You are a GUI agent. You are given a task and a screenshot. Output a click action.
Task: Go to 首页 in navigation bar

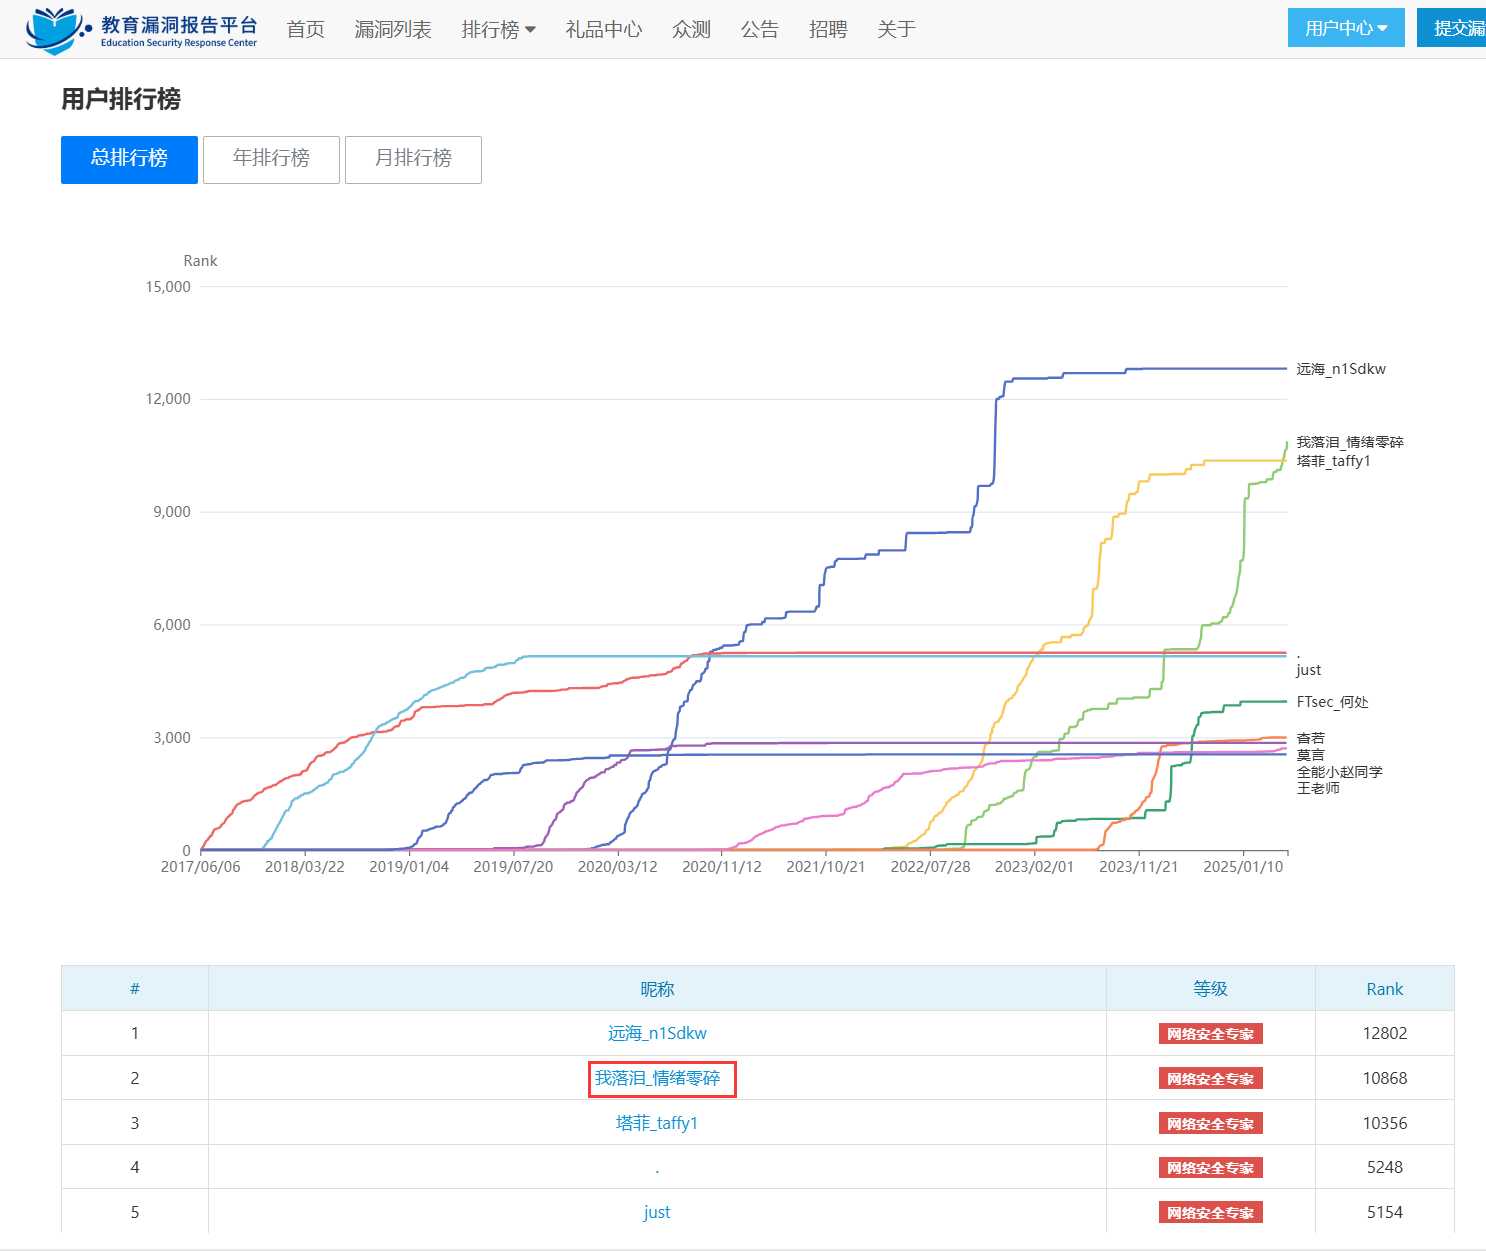305,30
